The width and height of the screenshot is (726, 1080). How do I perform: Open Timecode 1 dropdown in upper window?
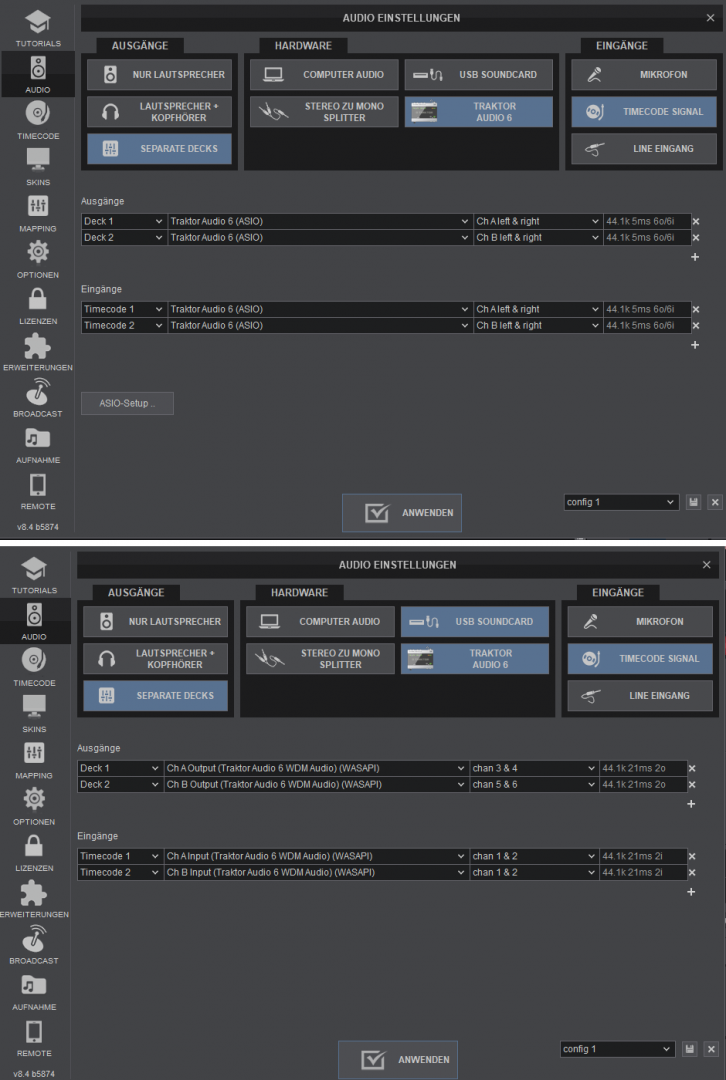124,309
